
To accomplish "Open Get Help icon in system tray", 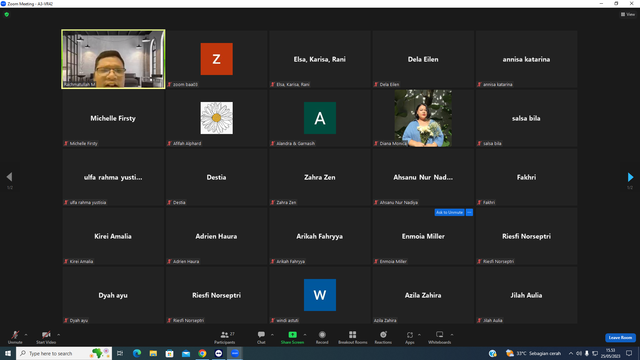I will pos(493,353).
